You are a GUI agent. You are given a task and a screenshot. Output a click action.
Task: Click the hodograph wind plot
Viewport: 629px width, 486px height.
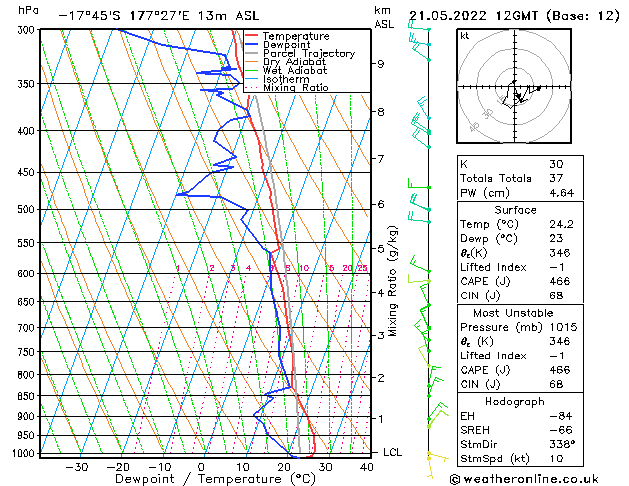(x=514, y=86)
